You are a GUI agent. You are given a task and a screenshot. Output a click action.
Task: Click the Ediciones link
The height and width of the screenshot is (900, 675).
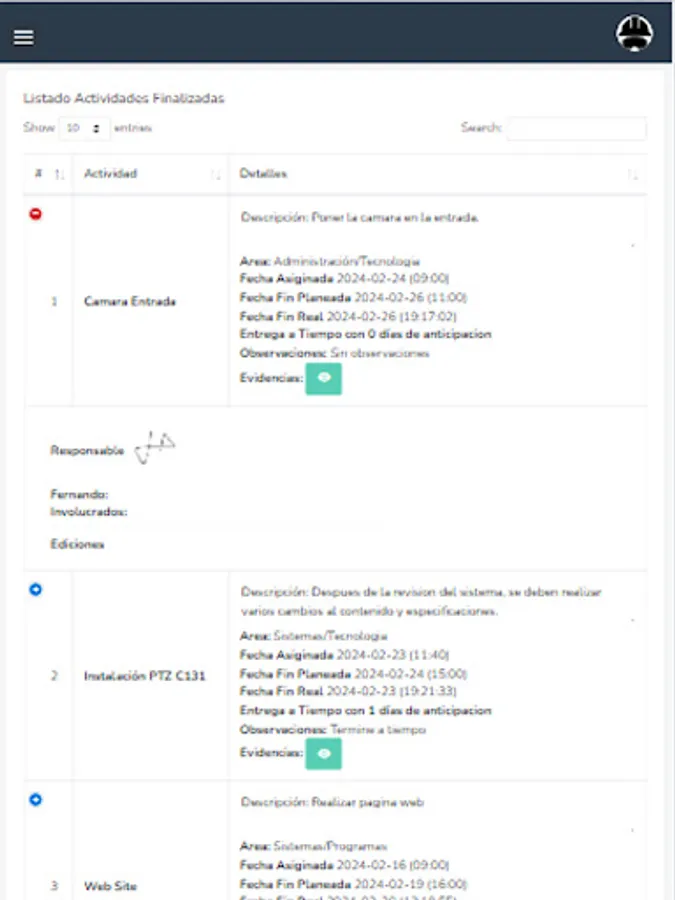(x=78, y=543)
